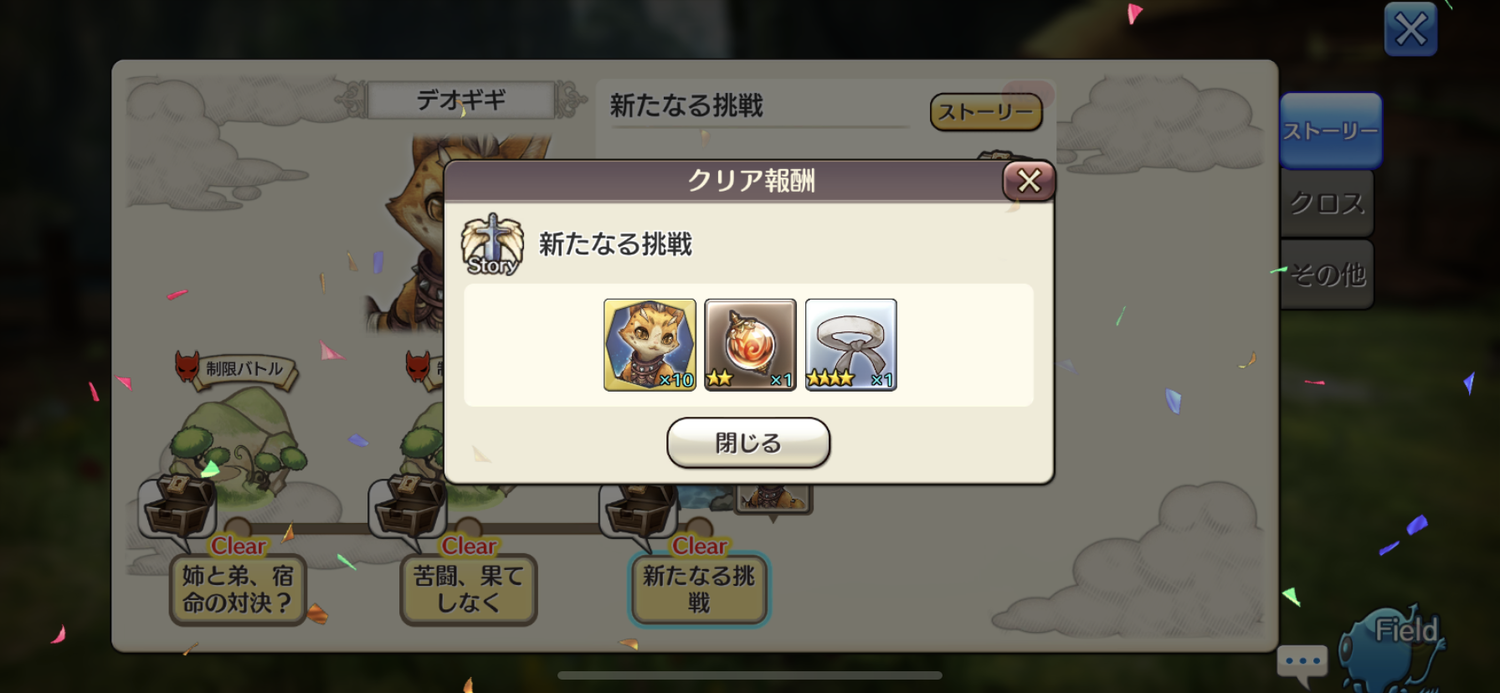Open treasure chest above 苦闘、果てしなく

409,506
